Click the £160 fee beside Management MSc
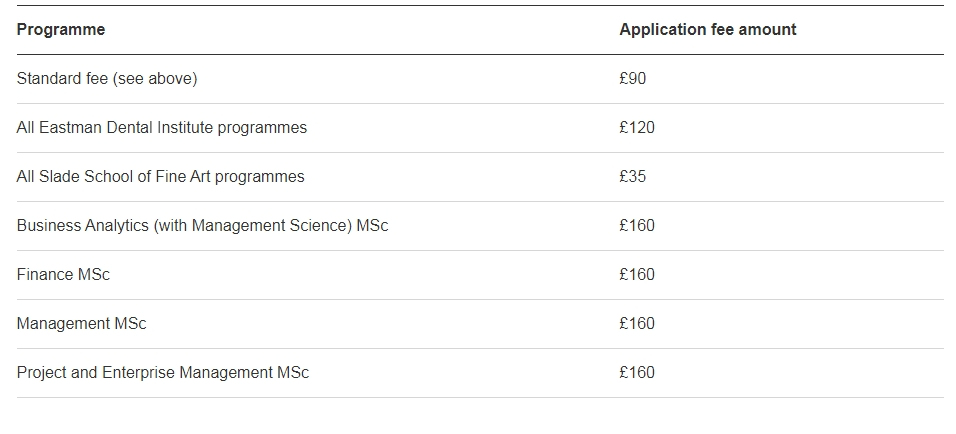 [637, 324]
